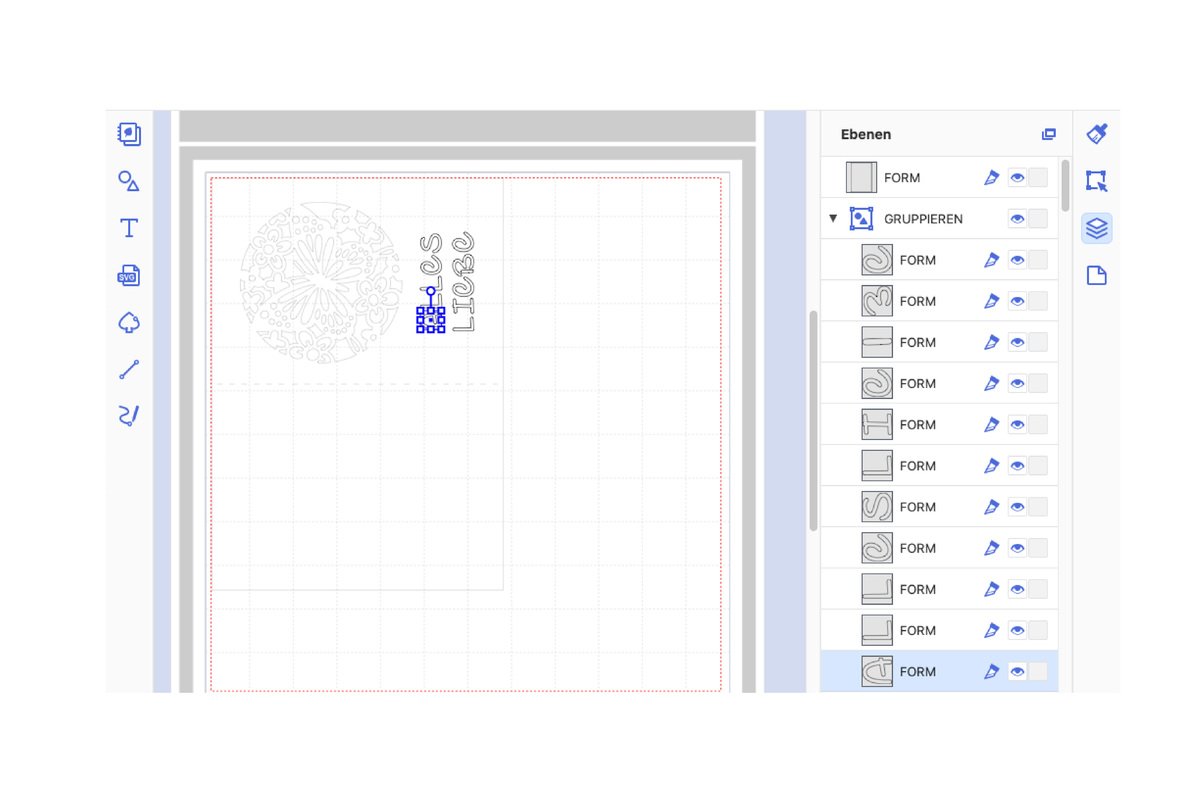This screenshot has height=800, width=1200.
Task: Click the rotation handle of selected shape
Action: point(431,292)
